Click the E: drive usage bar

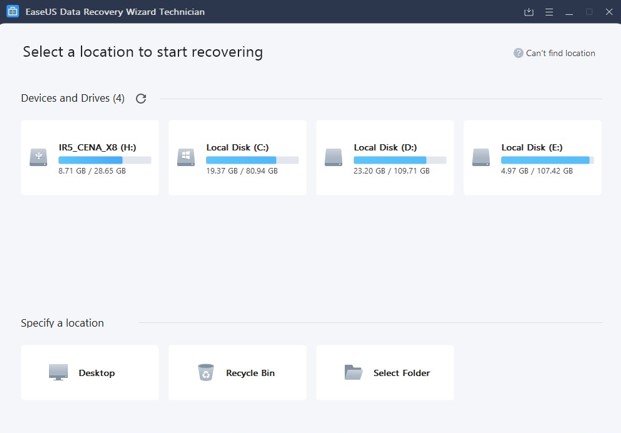tap(547, 160)
